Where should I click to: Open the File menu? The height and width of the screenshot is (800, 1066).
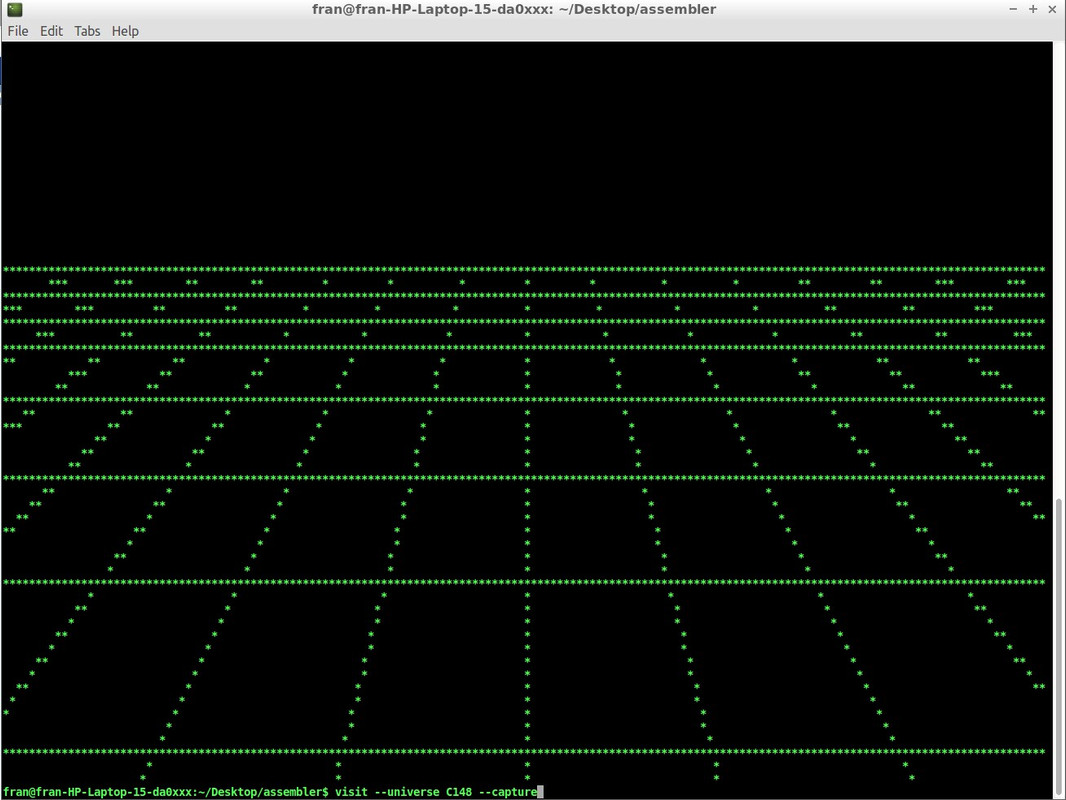click(18, 31)
